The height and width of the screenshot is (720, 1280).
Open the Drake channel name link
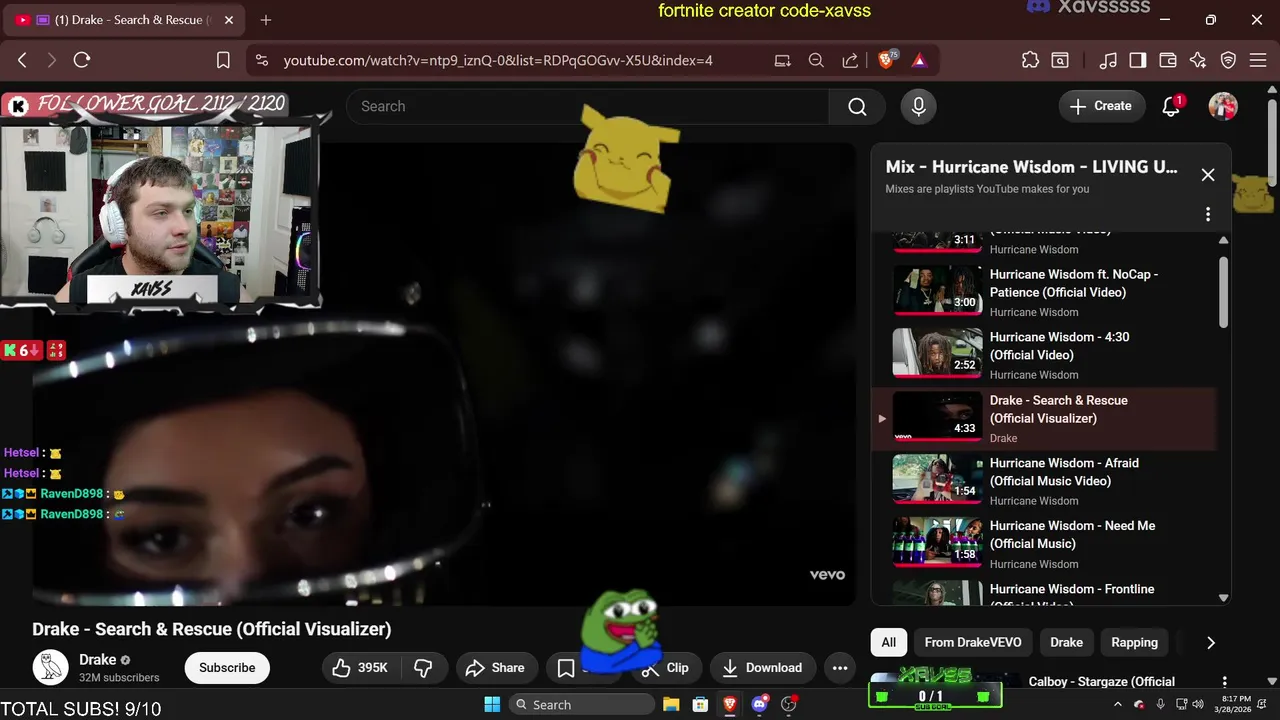click(x=98, y=660)
